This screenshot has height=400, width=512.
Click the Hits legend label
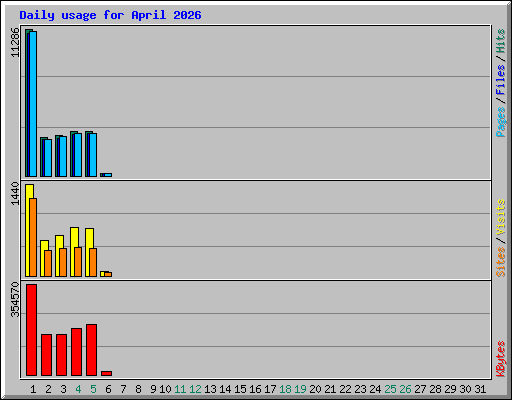click(x=500, y=41)
